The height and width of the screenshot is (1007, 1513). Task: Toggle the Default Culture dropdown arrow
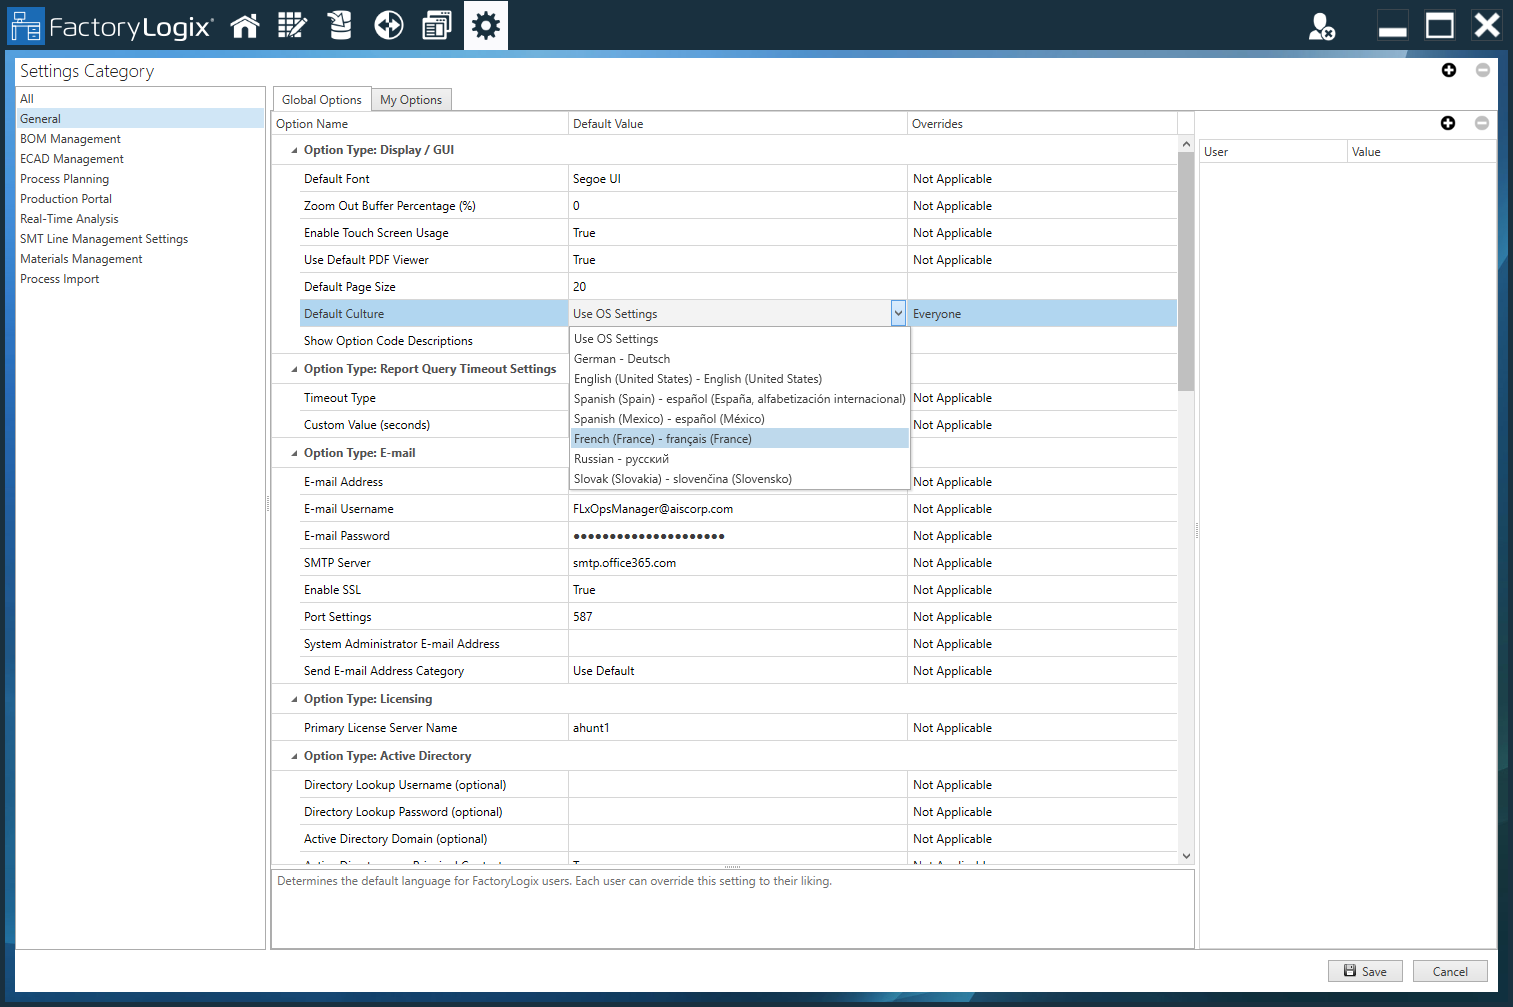898,314
